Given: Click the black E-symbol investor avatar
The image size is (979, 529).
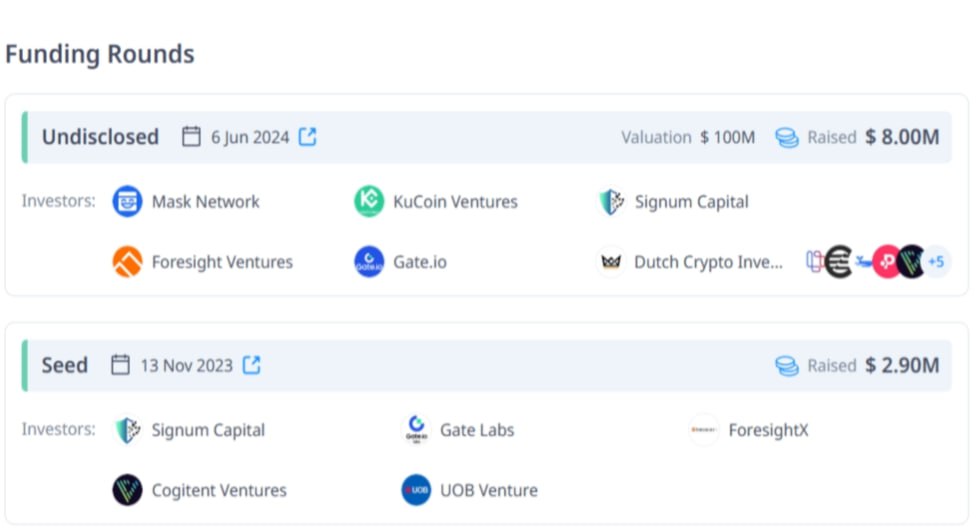Looking at the screenshot, I should (x=839, y=262).
